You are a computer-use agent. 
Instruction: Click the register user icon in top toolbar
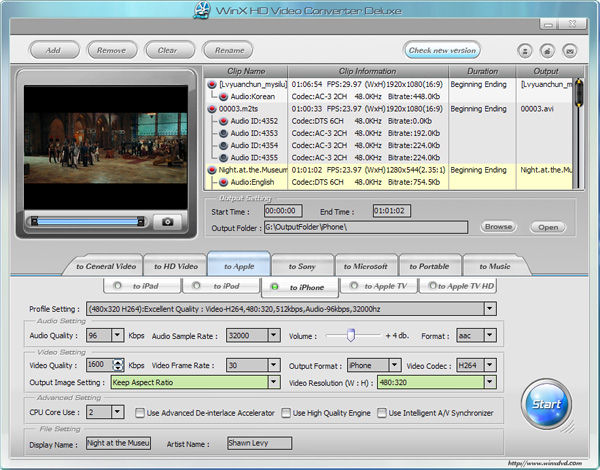coord(525,51)
